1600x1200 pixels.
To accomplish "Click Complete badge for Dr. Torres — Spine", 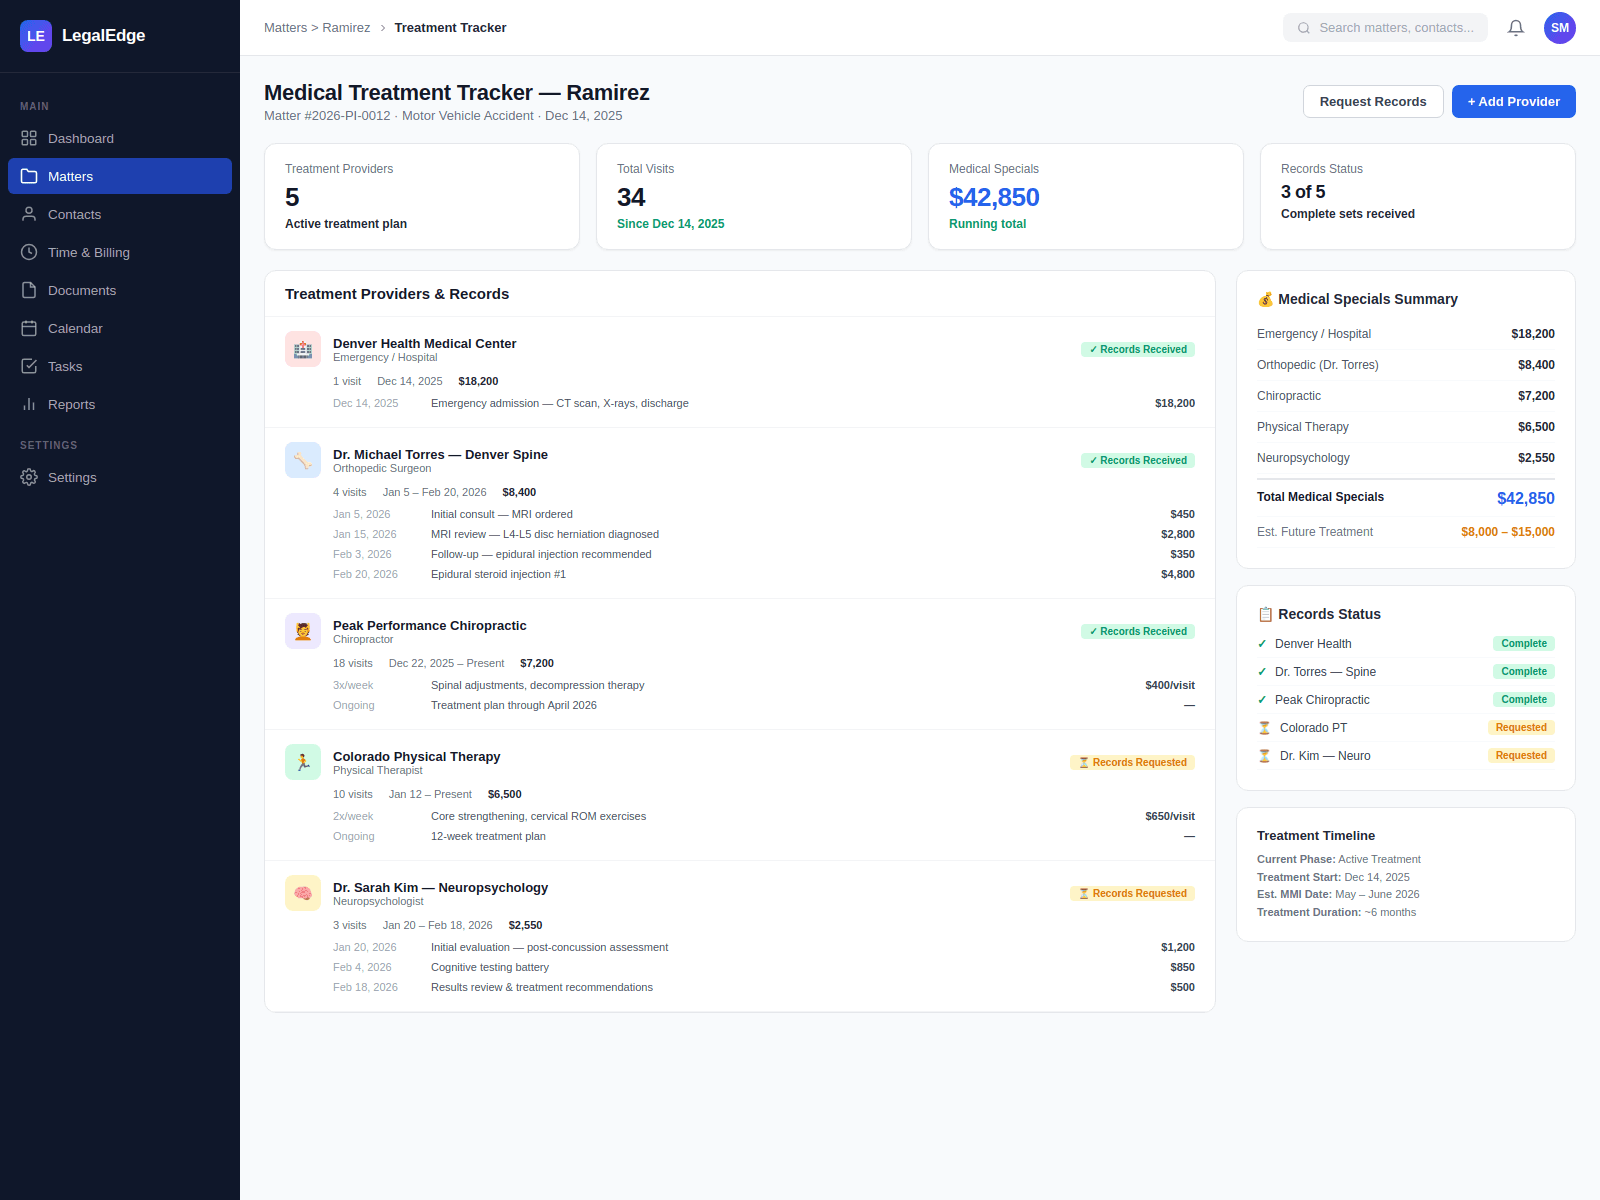I will pos(1524,672).
